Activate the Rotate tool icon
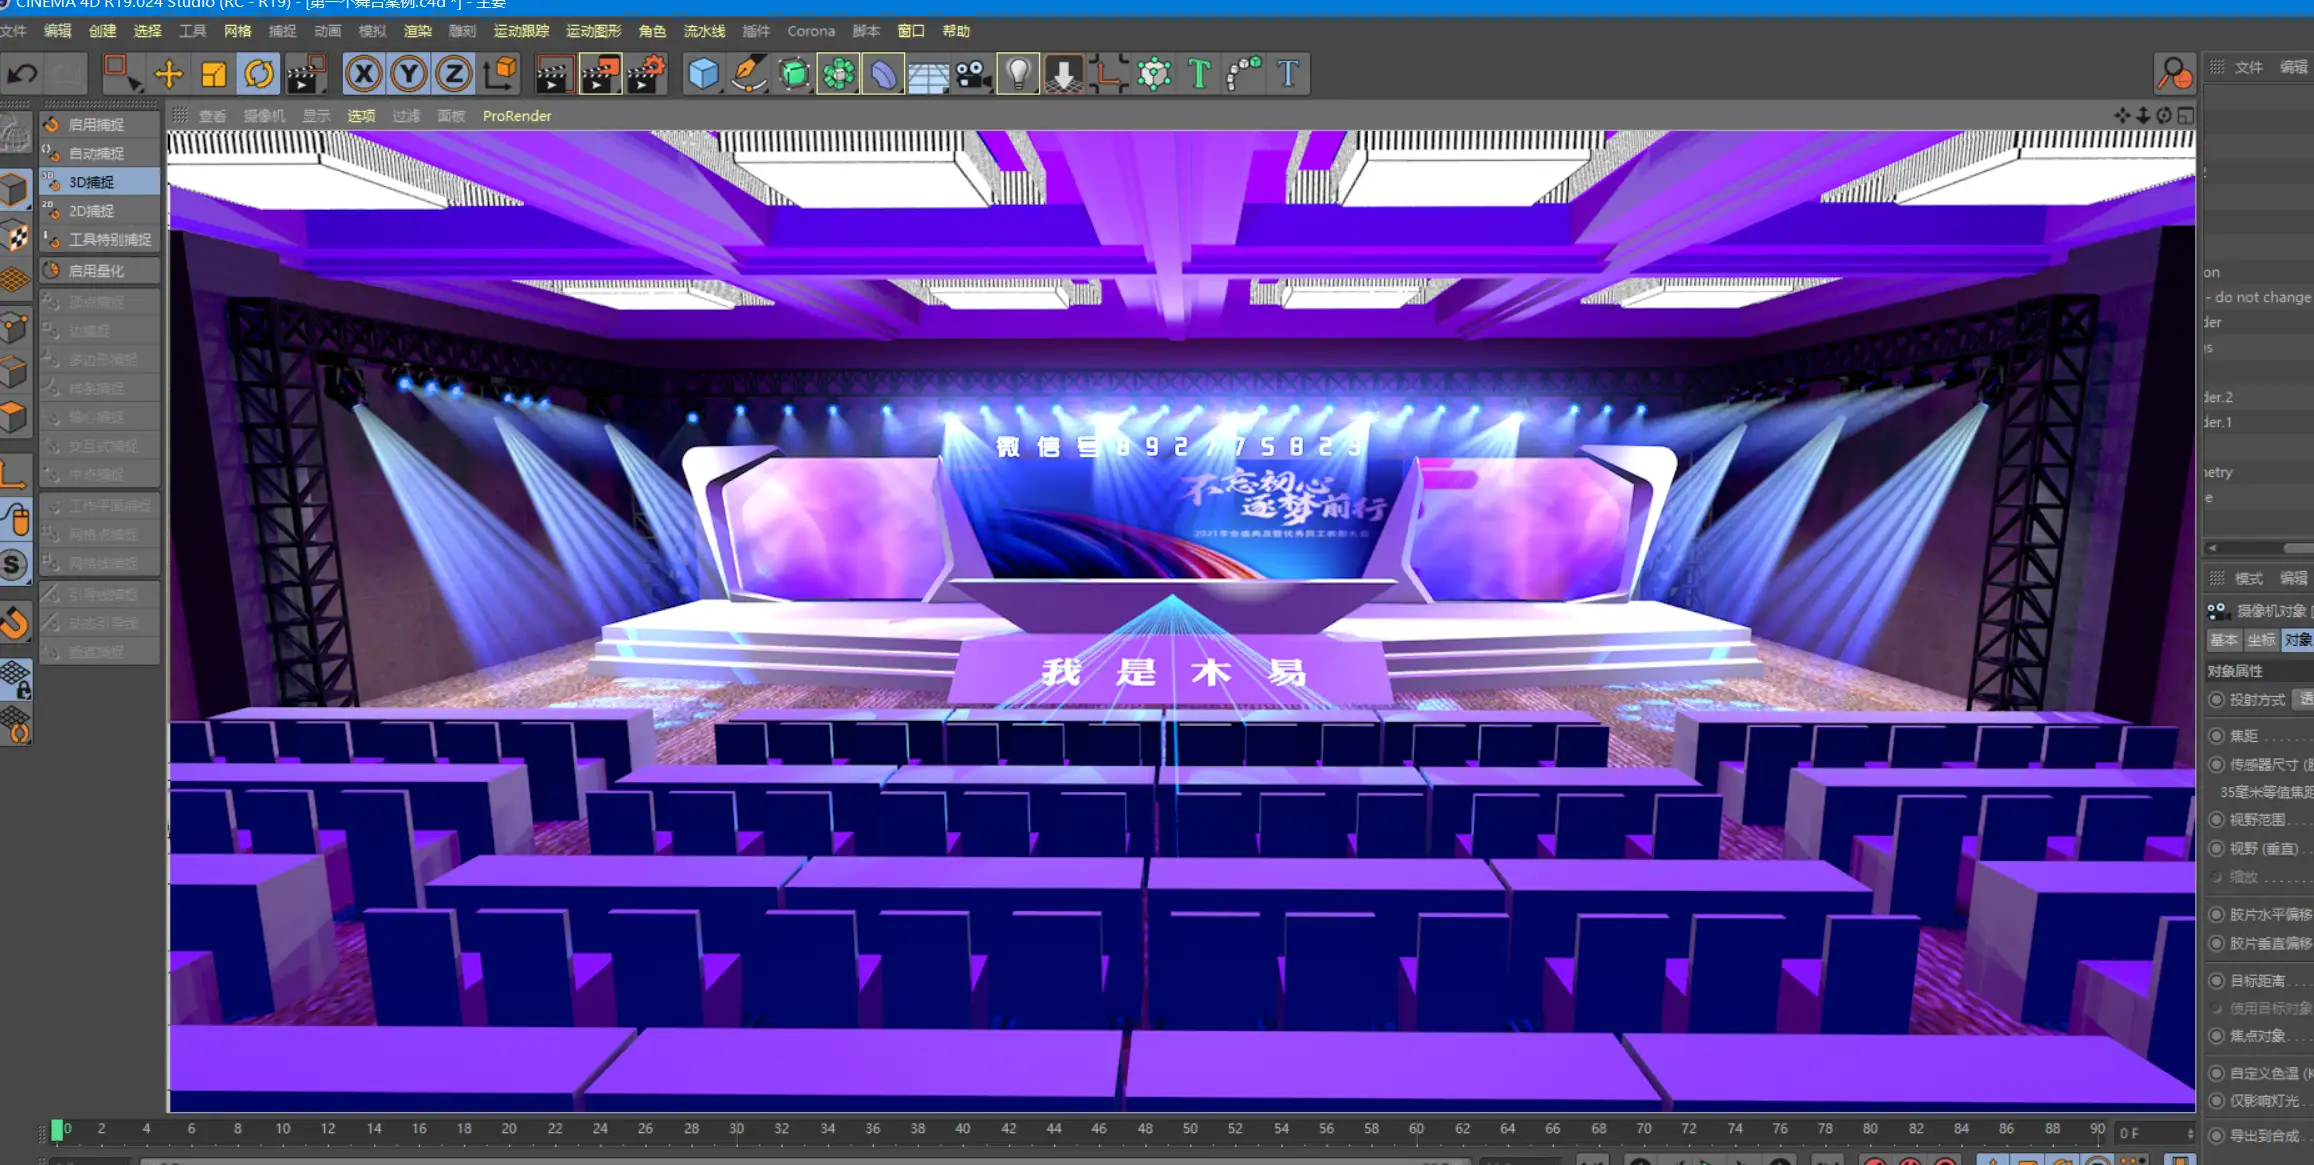Image resolution: width=2314 pixels, height=1165 pixels. 258,74
